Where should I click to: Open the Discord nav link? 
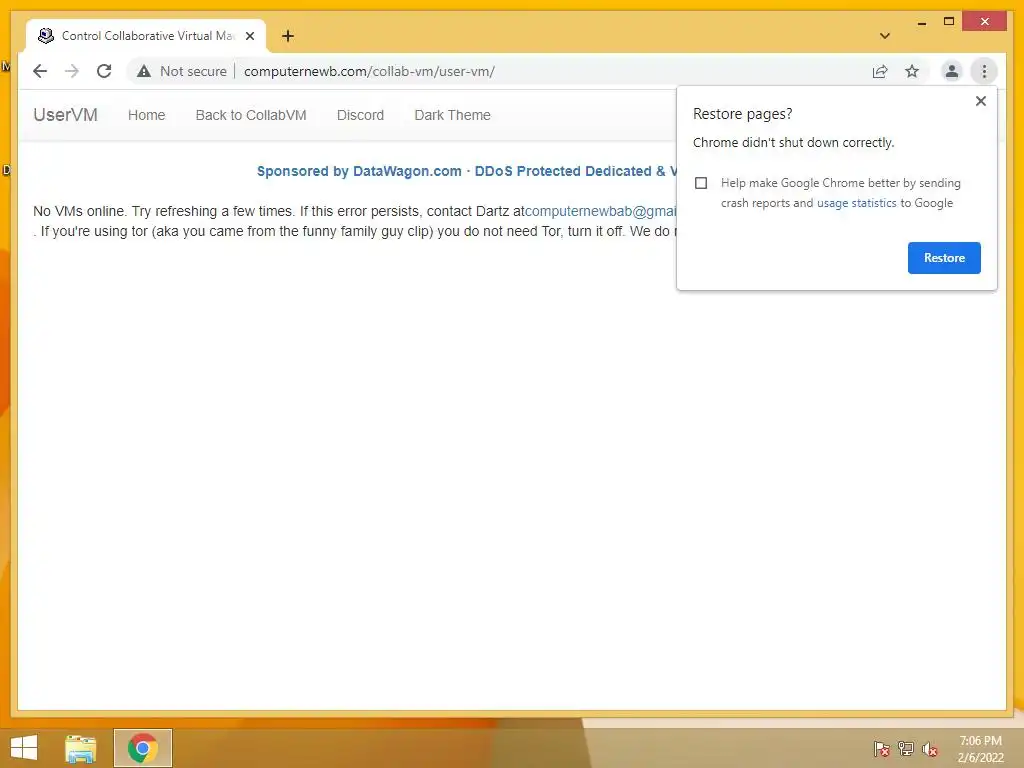pyautogui.click(x=360, y=115)
